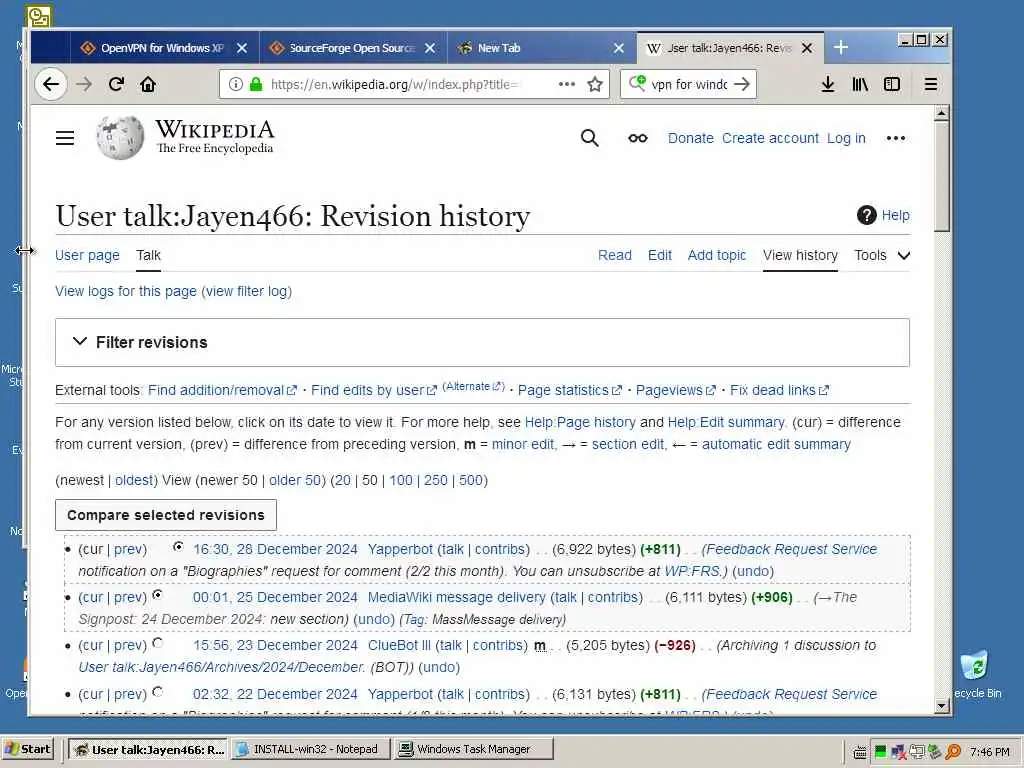
Task: Open the Windows Start button
Action: [x=27, y=749]
